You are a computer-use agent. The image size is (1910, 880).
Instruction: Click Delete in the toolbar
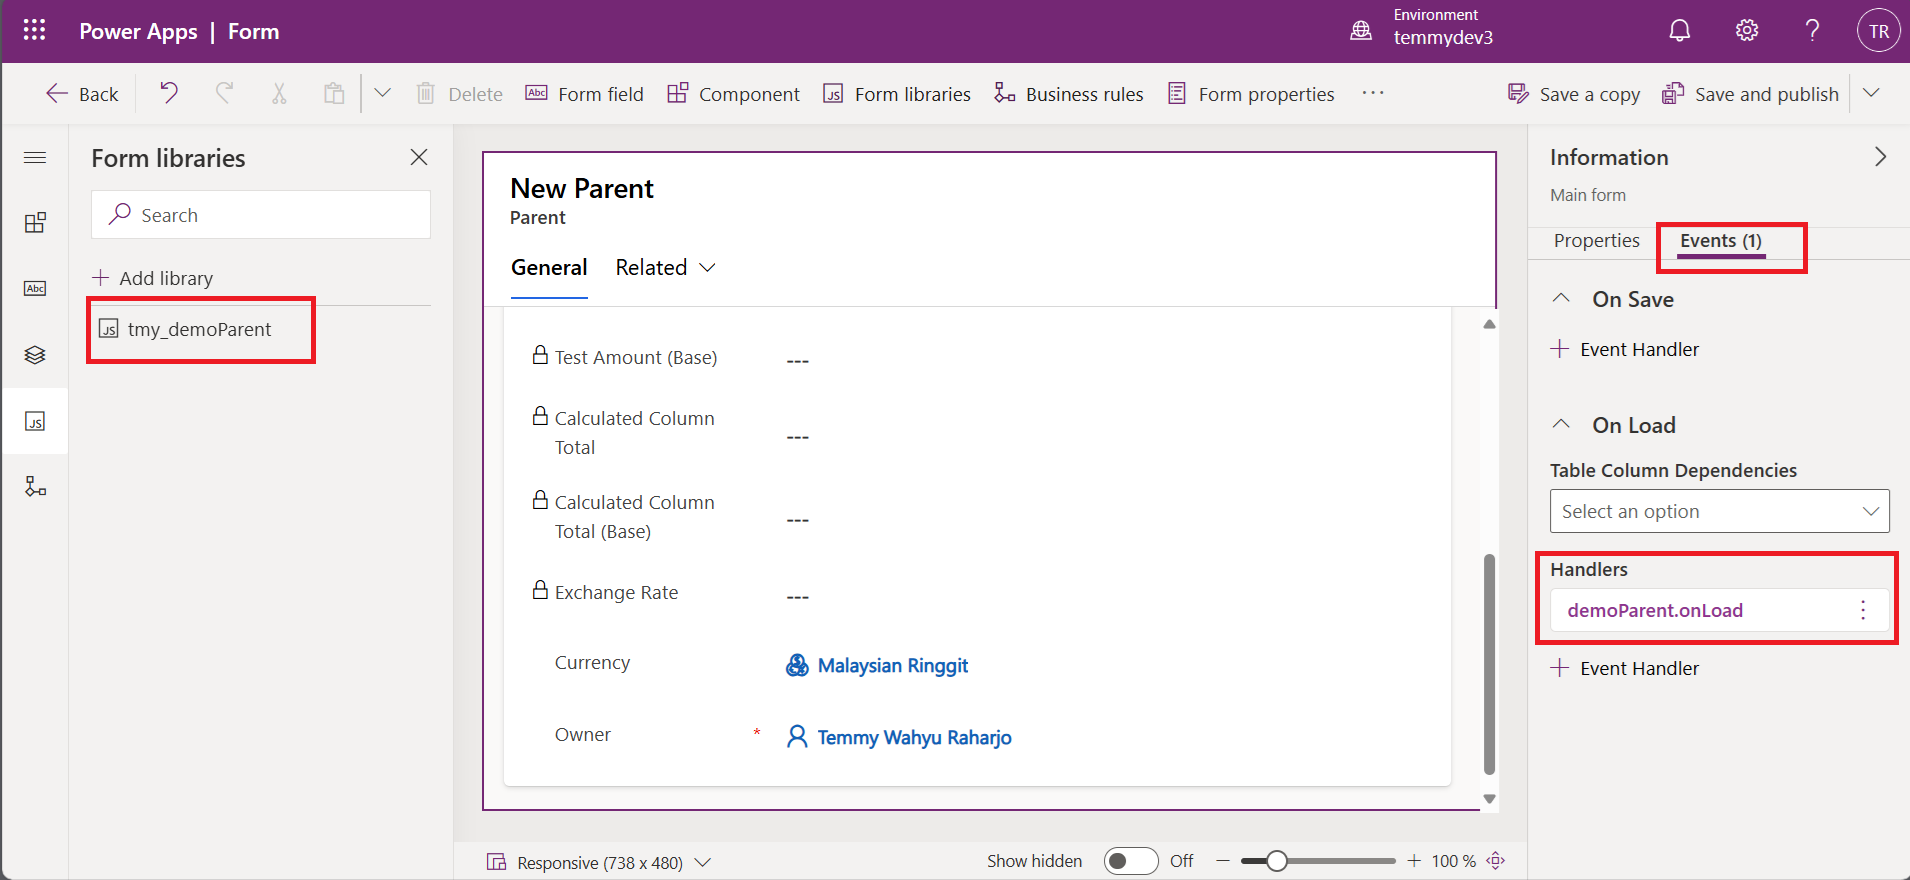(x=460, y=94)
